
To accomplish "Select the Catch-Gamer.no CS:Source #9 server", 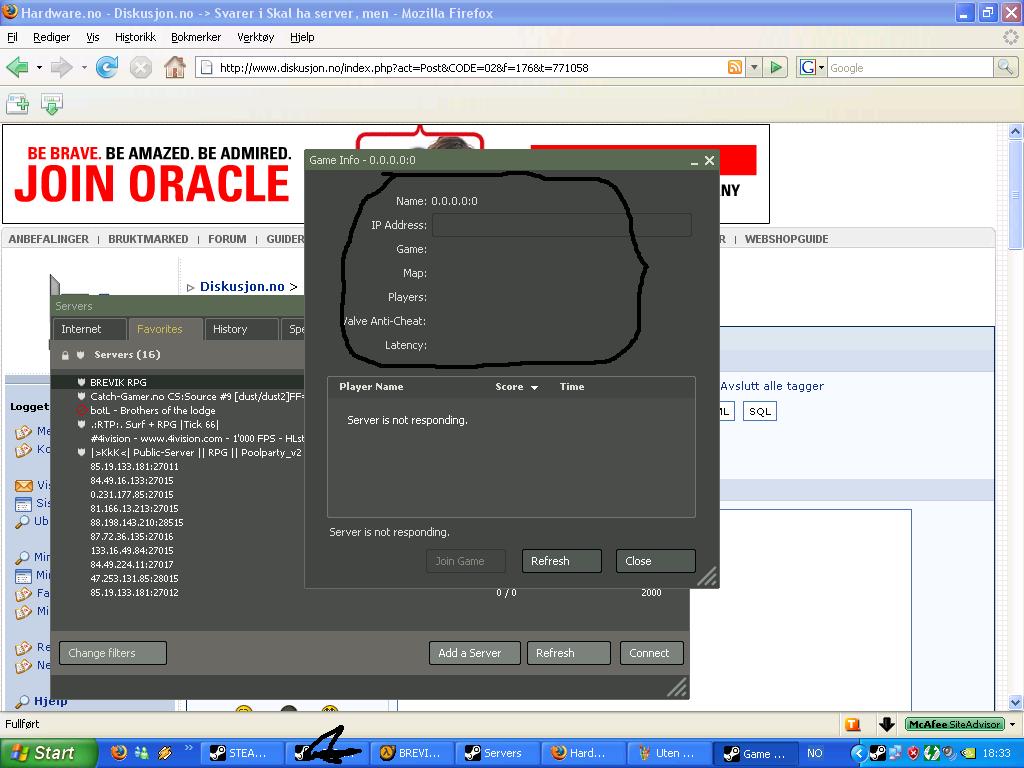I will pos(197,396).
